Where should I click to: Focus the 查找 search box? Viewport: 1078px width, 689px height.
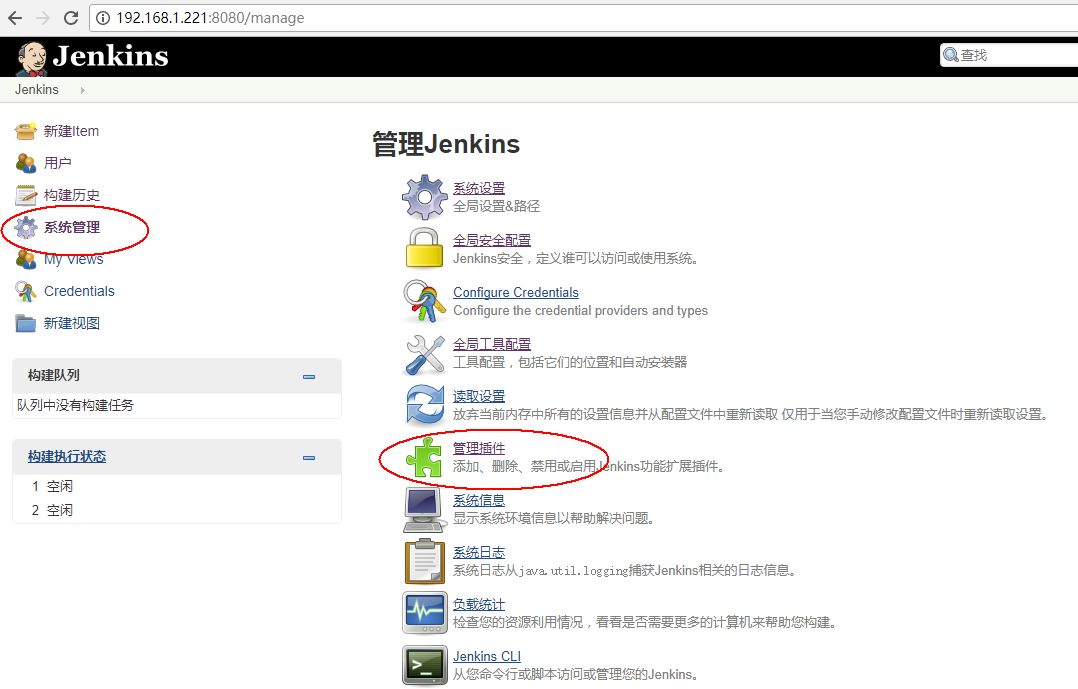[x=1011, y=55]
